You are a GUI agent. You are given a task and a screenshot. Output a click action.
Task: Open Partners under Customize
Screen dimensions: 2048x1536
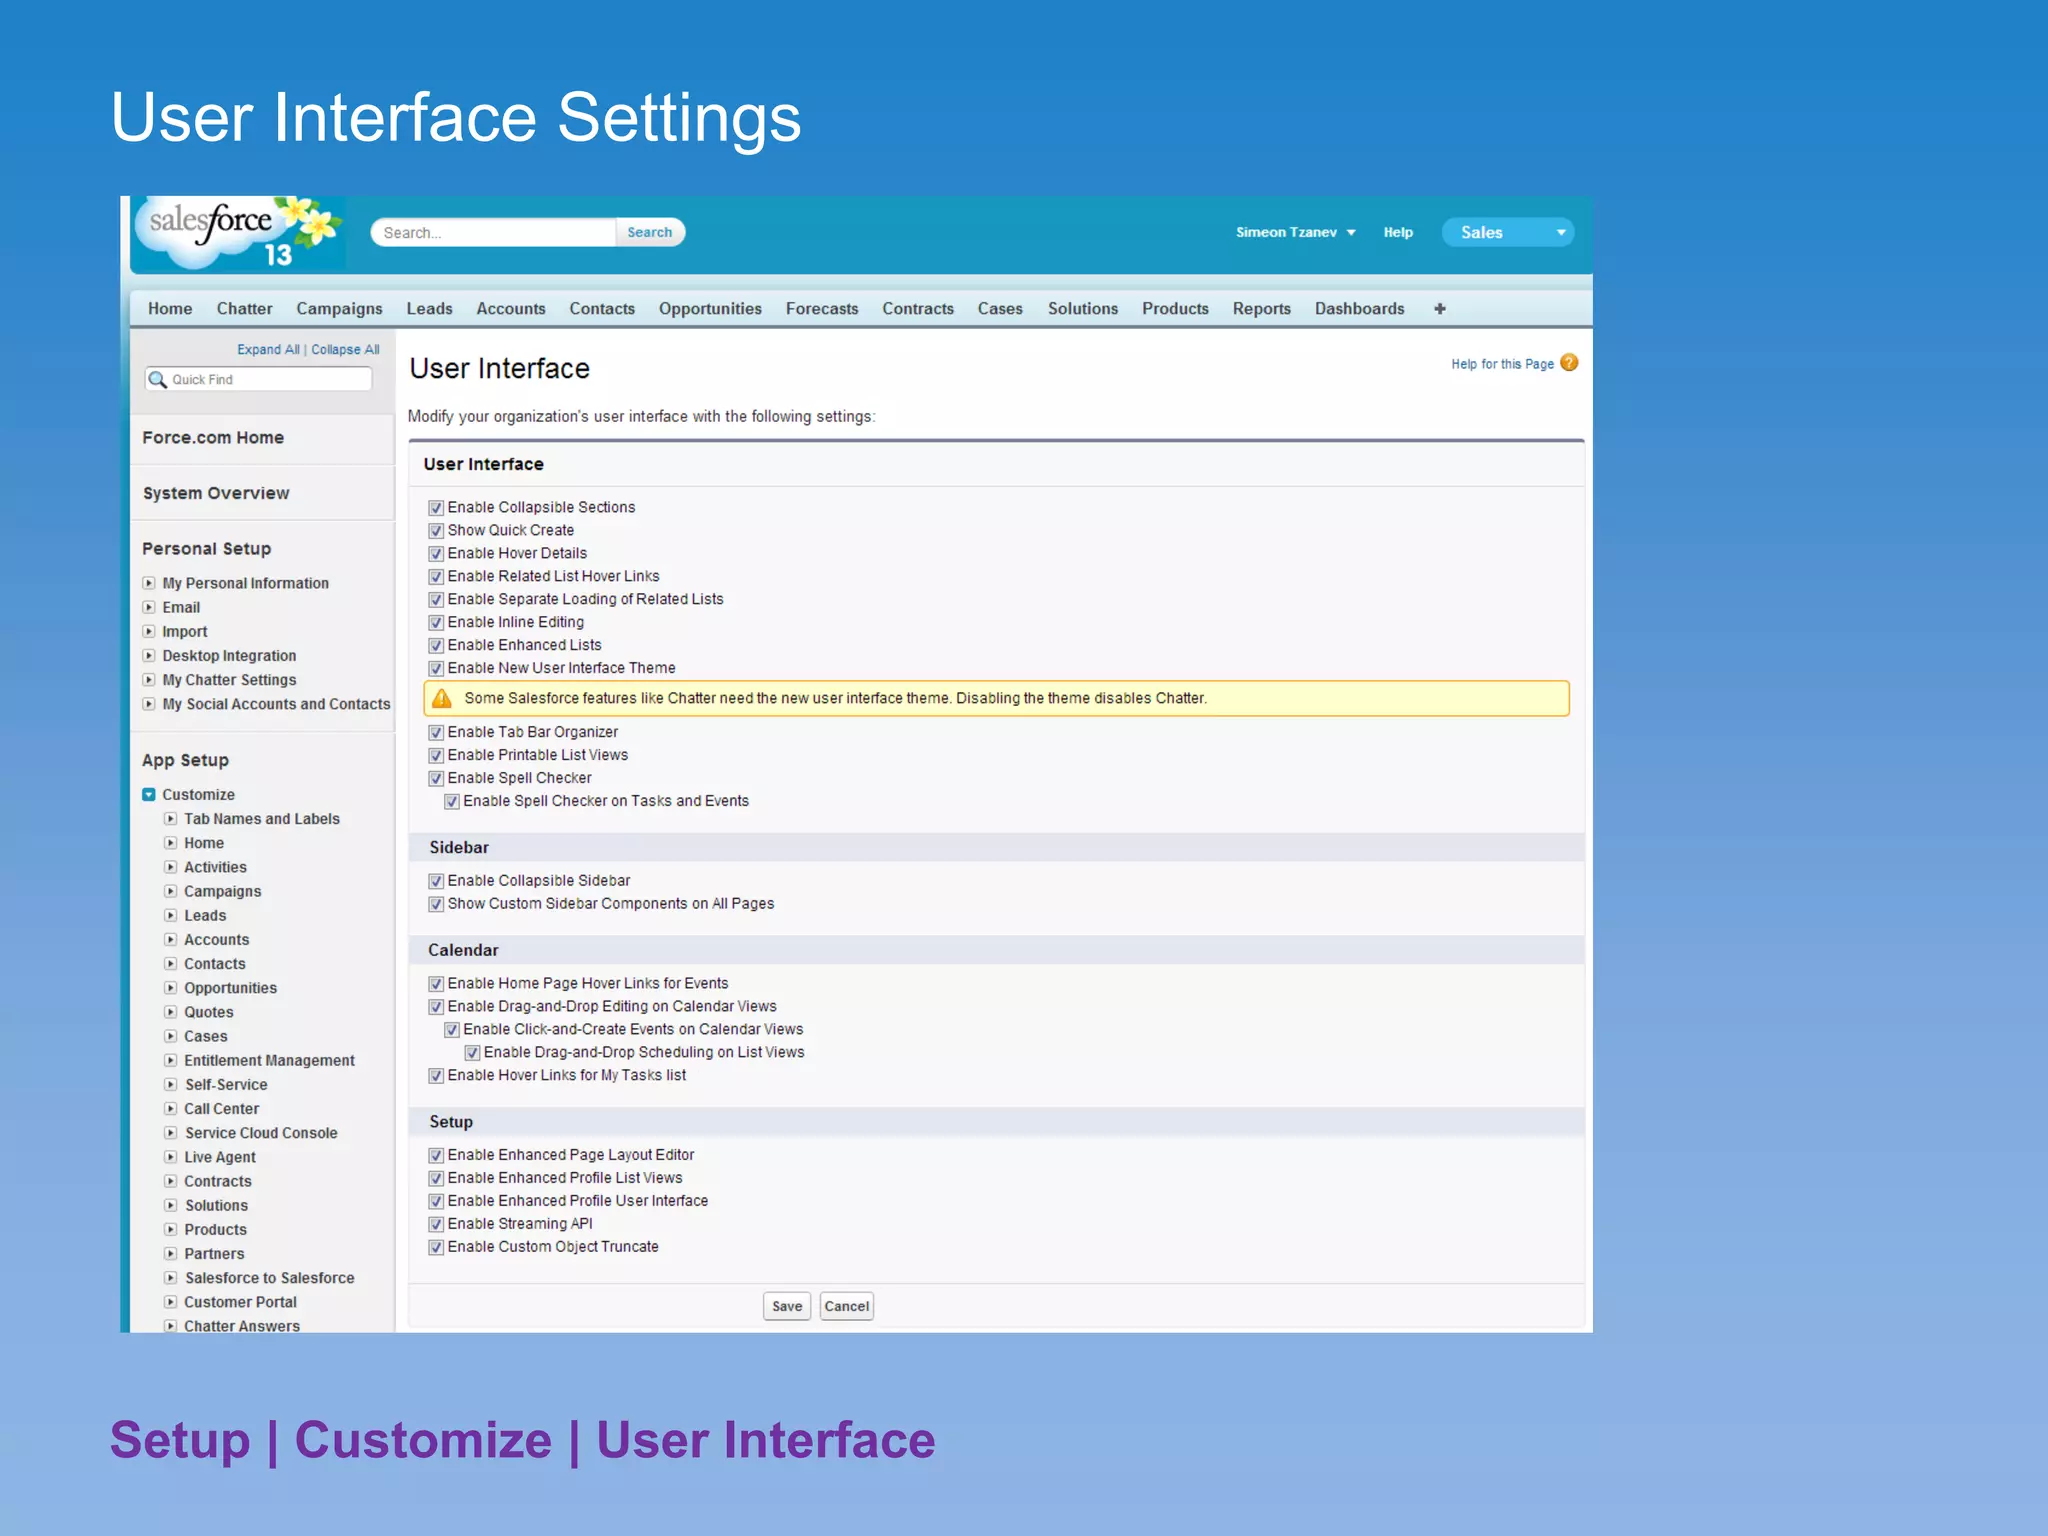(x=214, y=1254)
